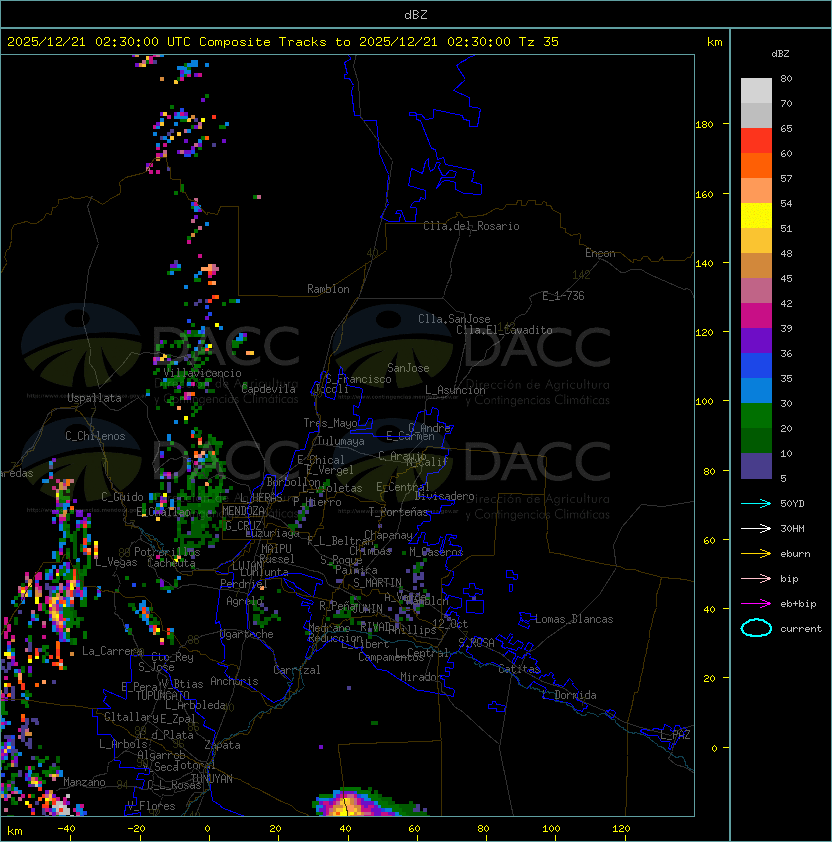832x842 pixels.
Task: Click the Clla.del_Rosario label
Action: (x=471, y=226)
